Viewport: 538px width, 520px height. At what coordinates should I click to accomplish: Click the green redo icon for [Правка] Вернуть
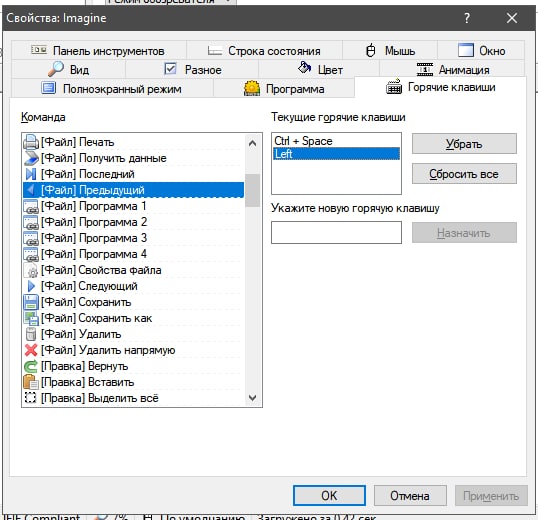pyautogui.click(x=31, y=366)
